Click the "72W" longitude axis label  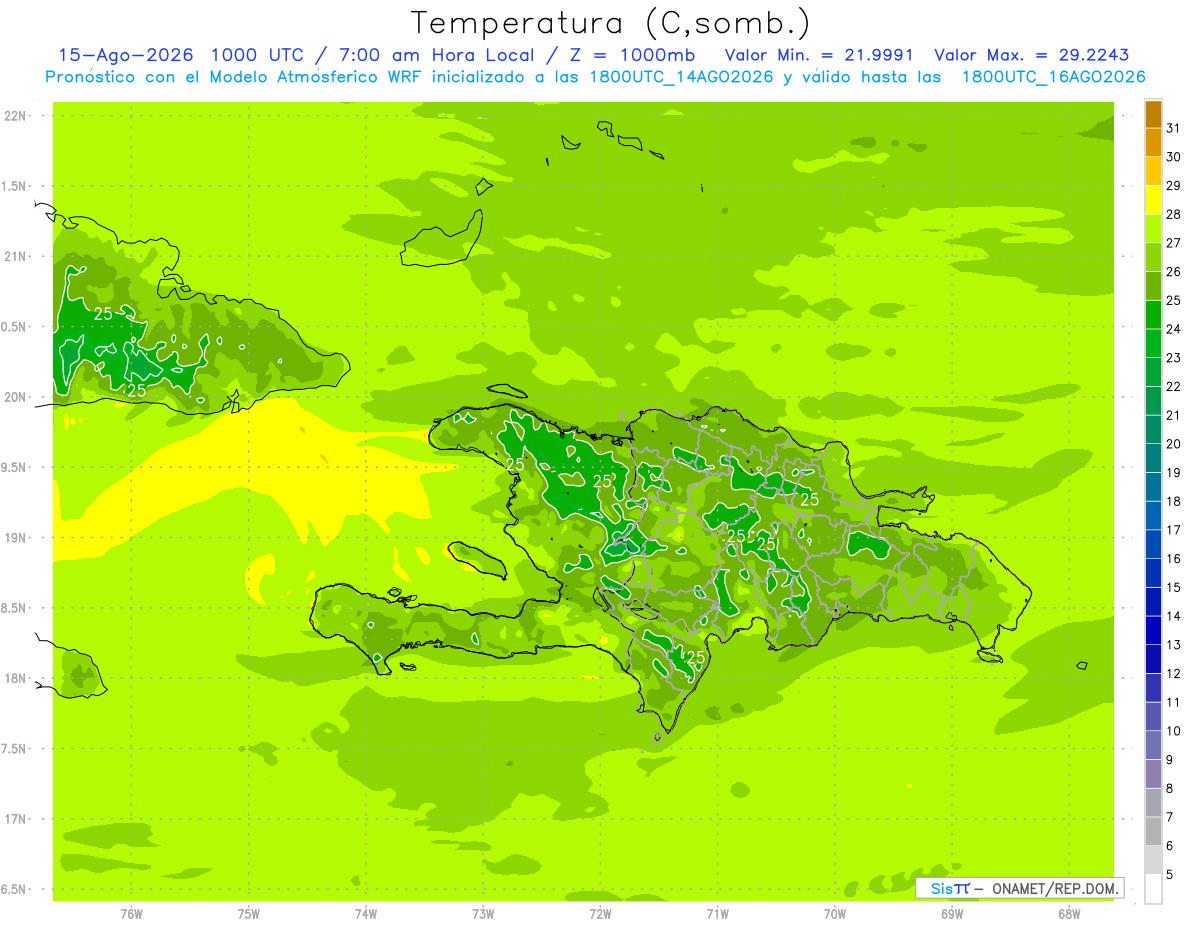pos(600,914)
